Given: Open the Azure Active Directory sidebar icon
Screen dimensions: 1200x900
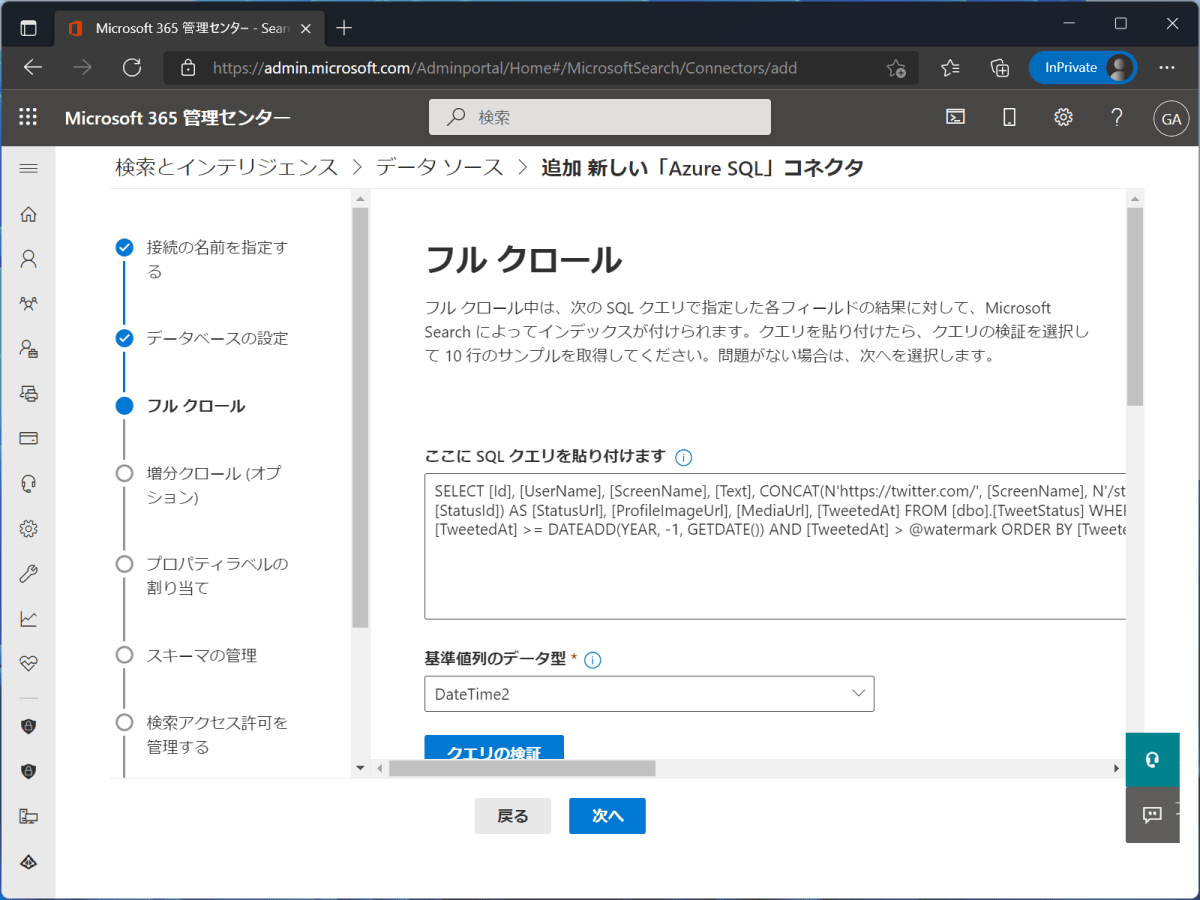Looking at the screenshot, I should [x=28, y=861].
